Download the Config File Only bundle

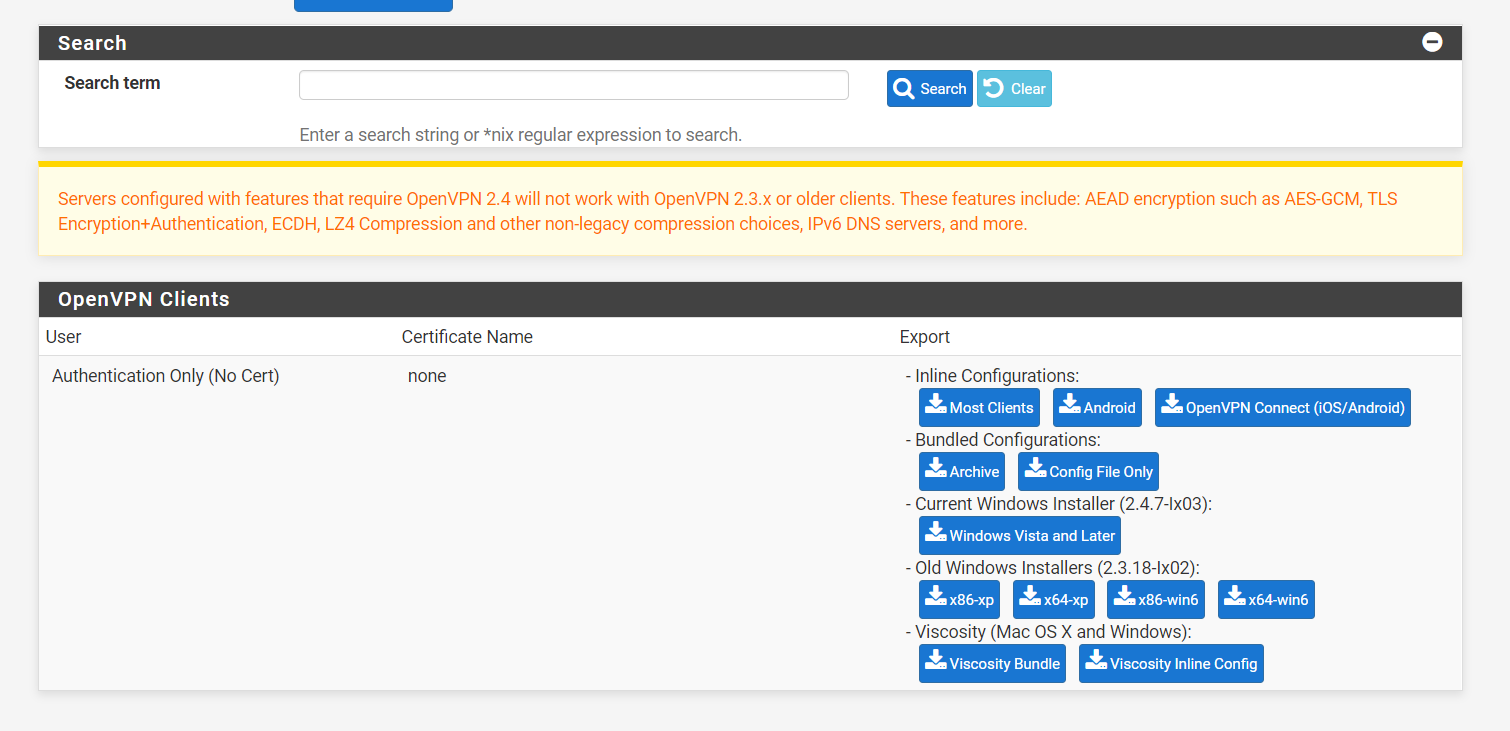coord(1088,471)
